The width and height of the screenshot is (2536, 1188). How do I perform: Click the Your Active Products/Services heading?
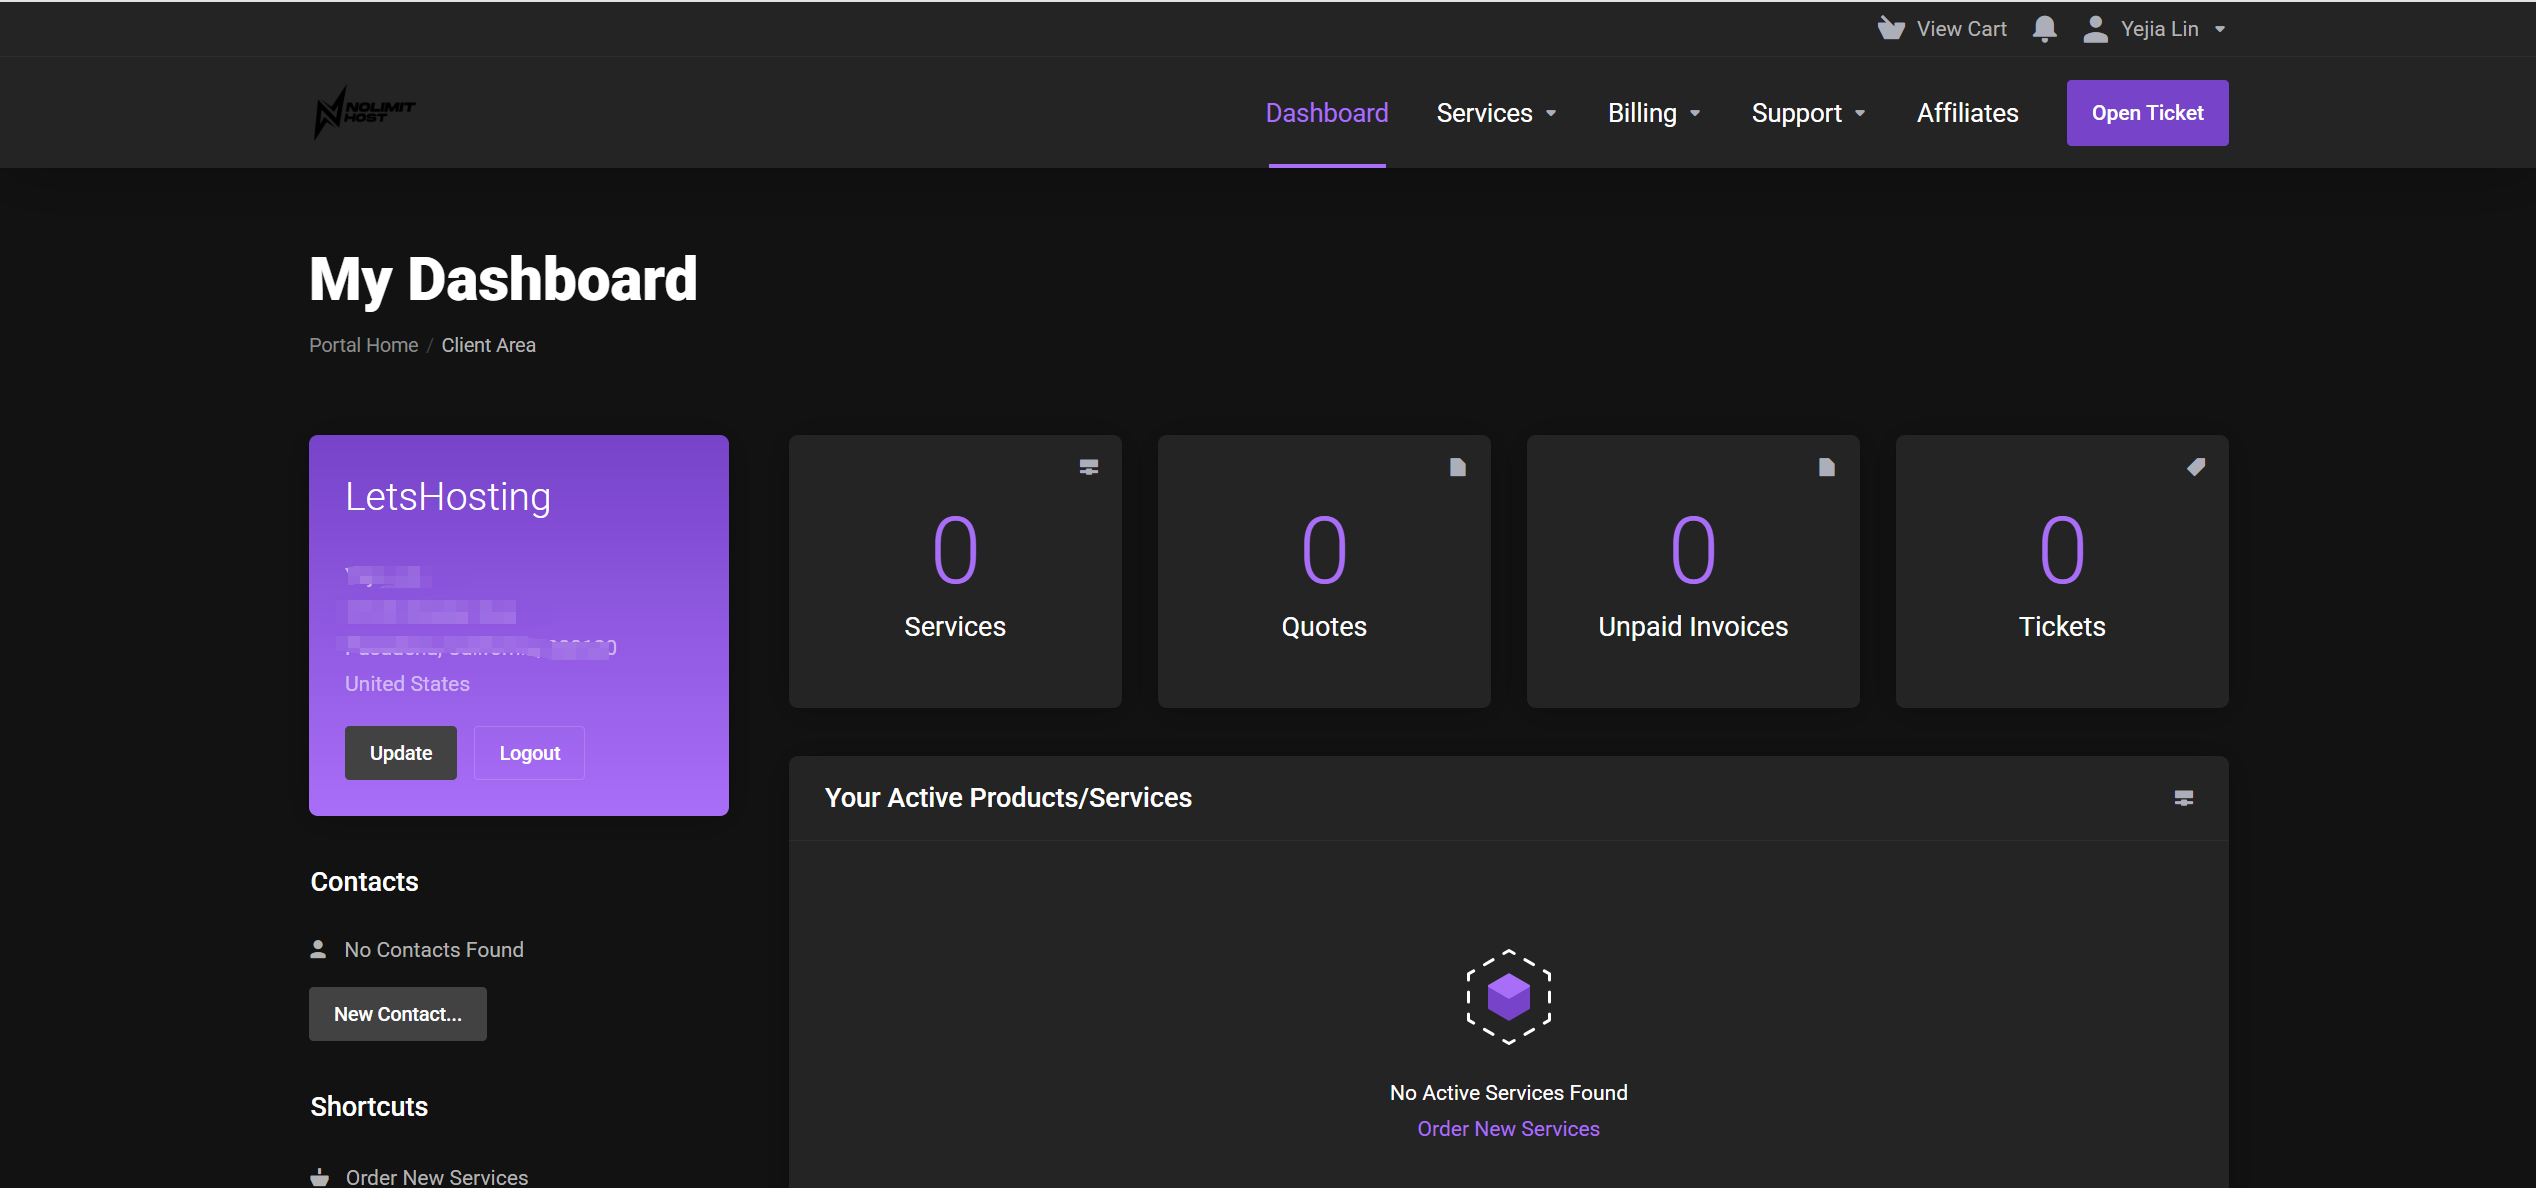(1008, 798)
